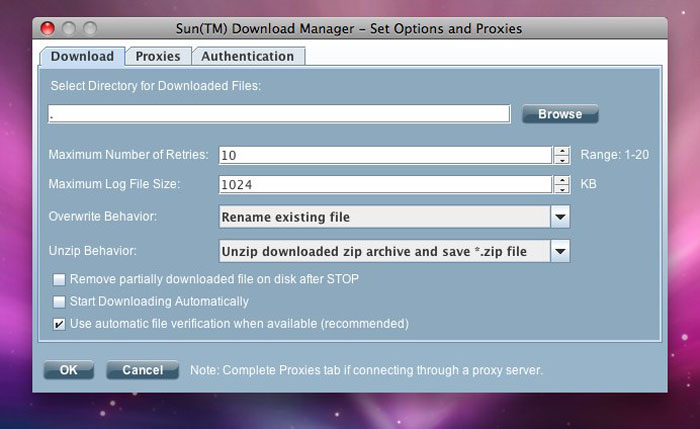Click the download directory text field
The height and width of the screenshot is (429, 700).
(279, 114)
